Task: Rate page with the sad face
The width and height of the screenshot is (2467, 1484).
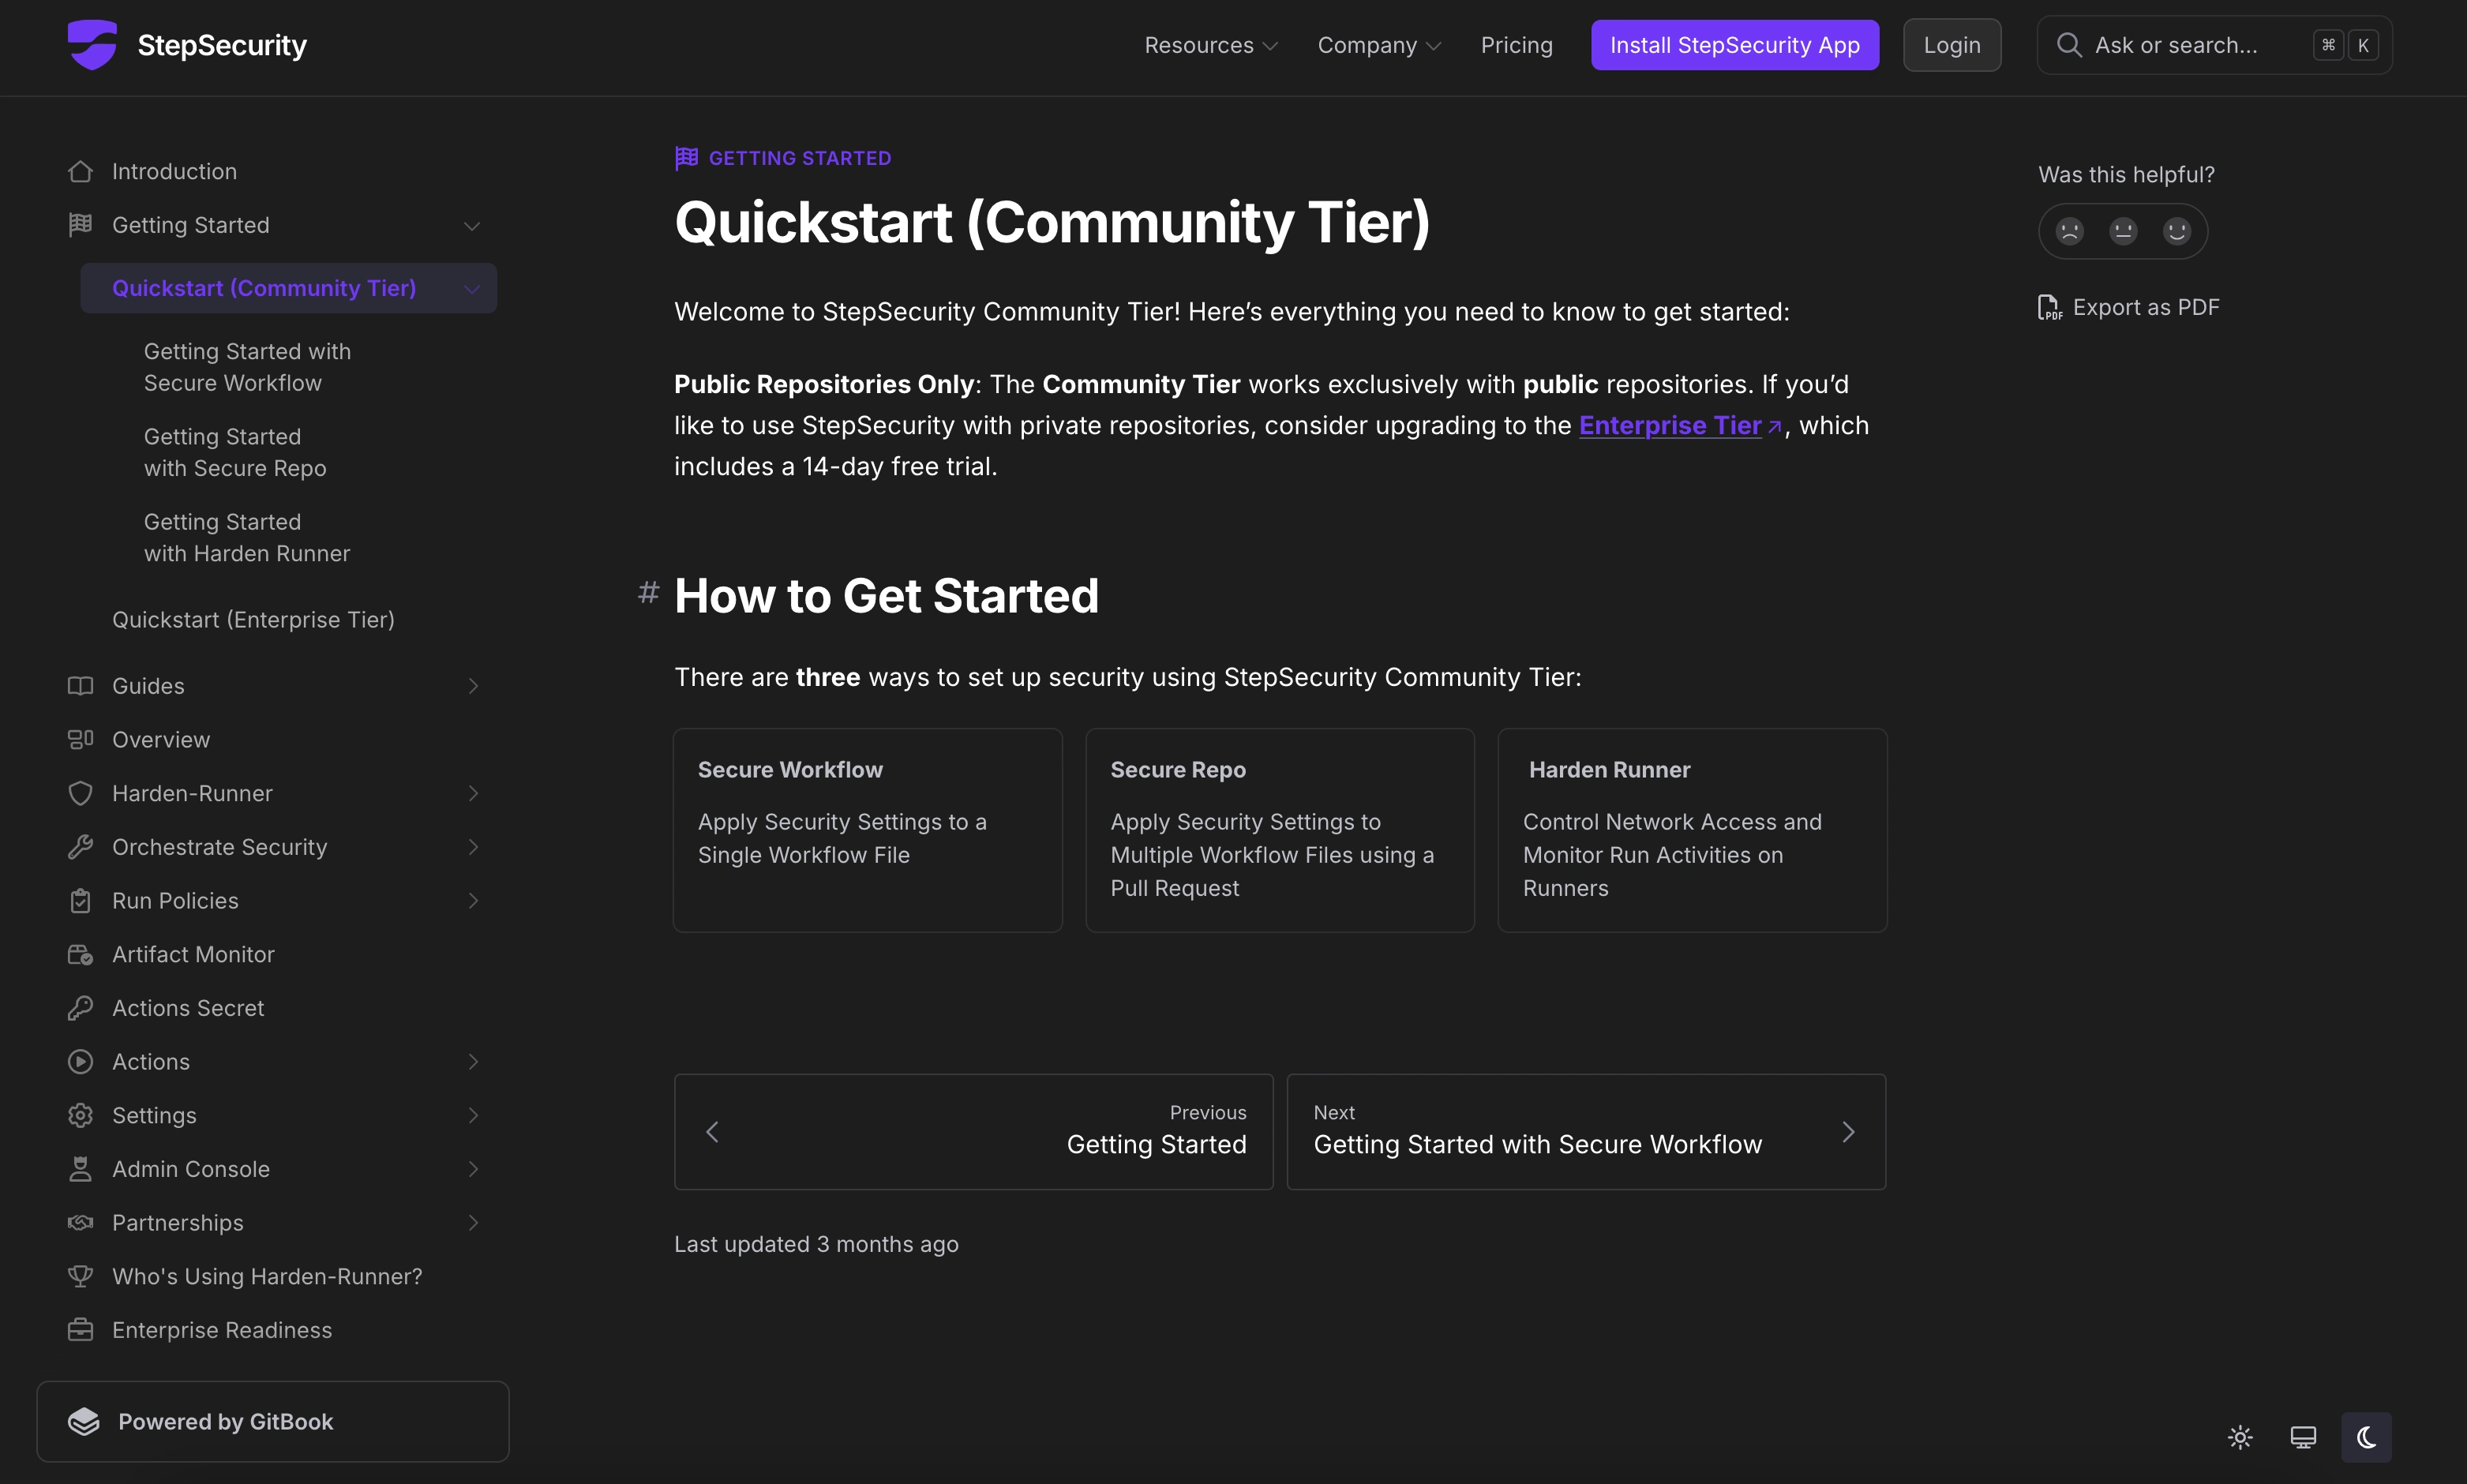Action: click(x=2069, y=231)
